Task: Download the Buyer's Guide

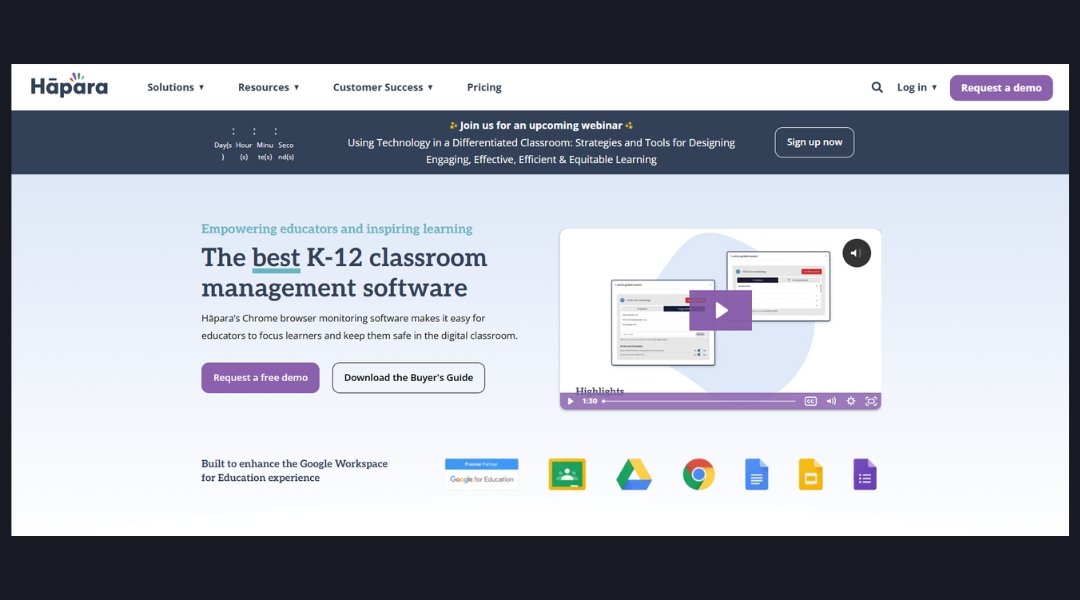Action: (x=408, y=377)
